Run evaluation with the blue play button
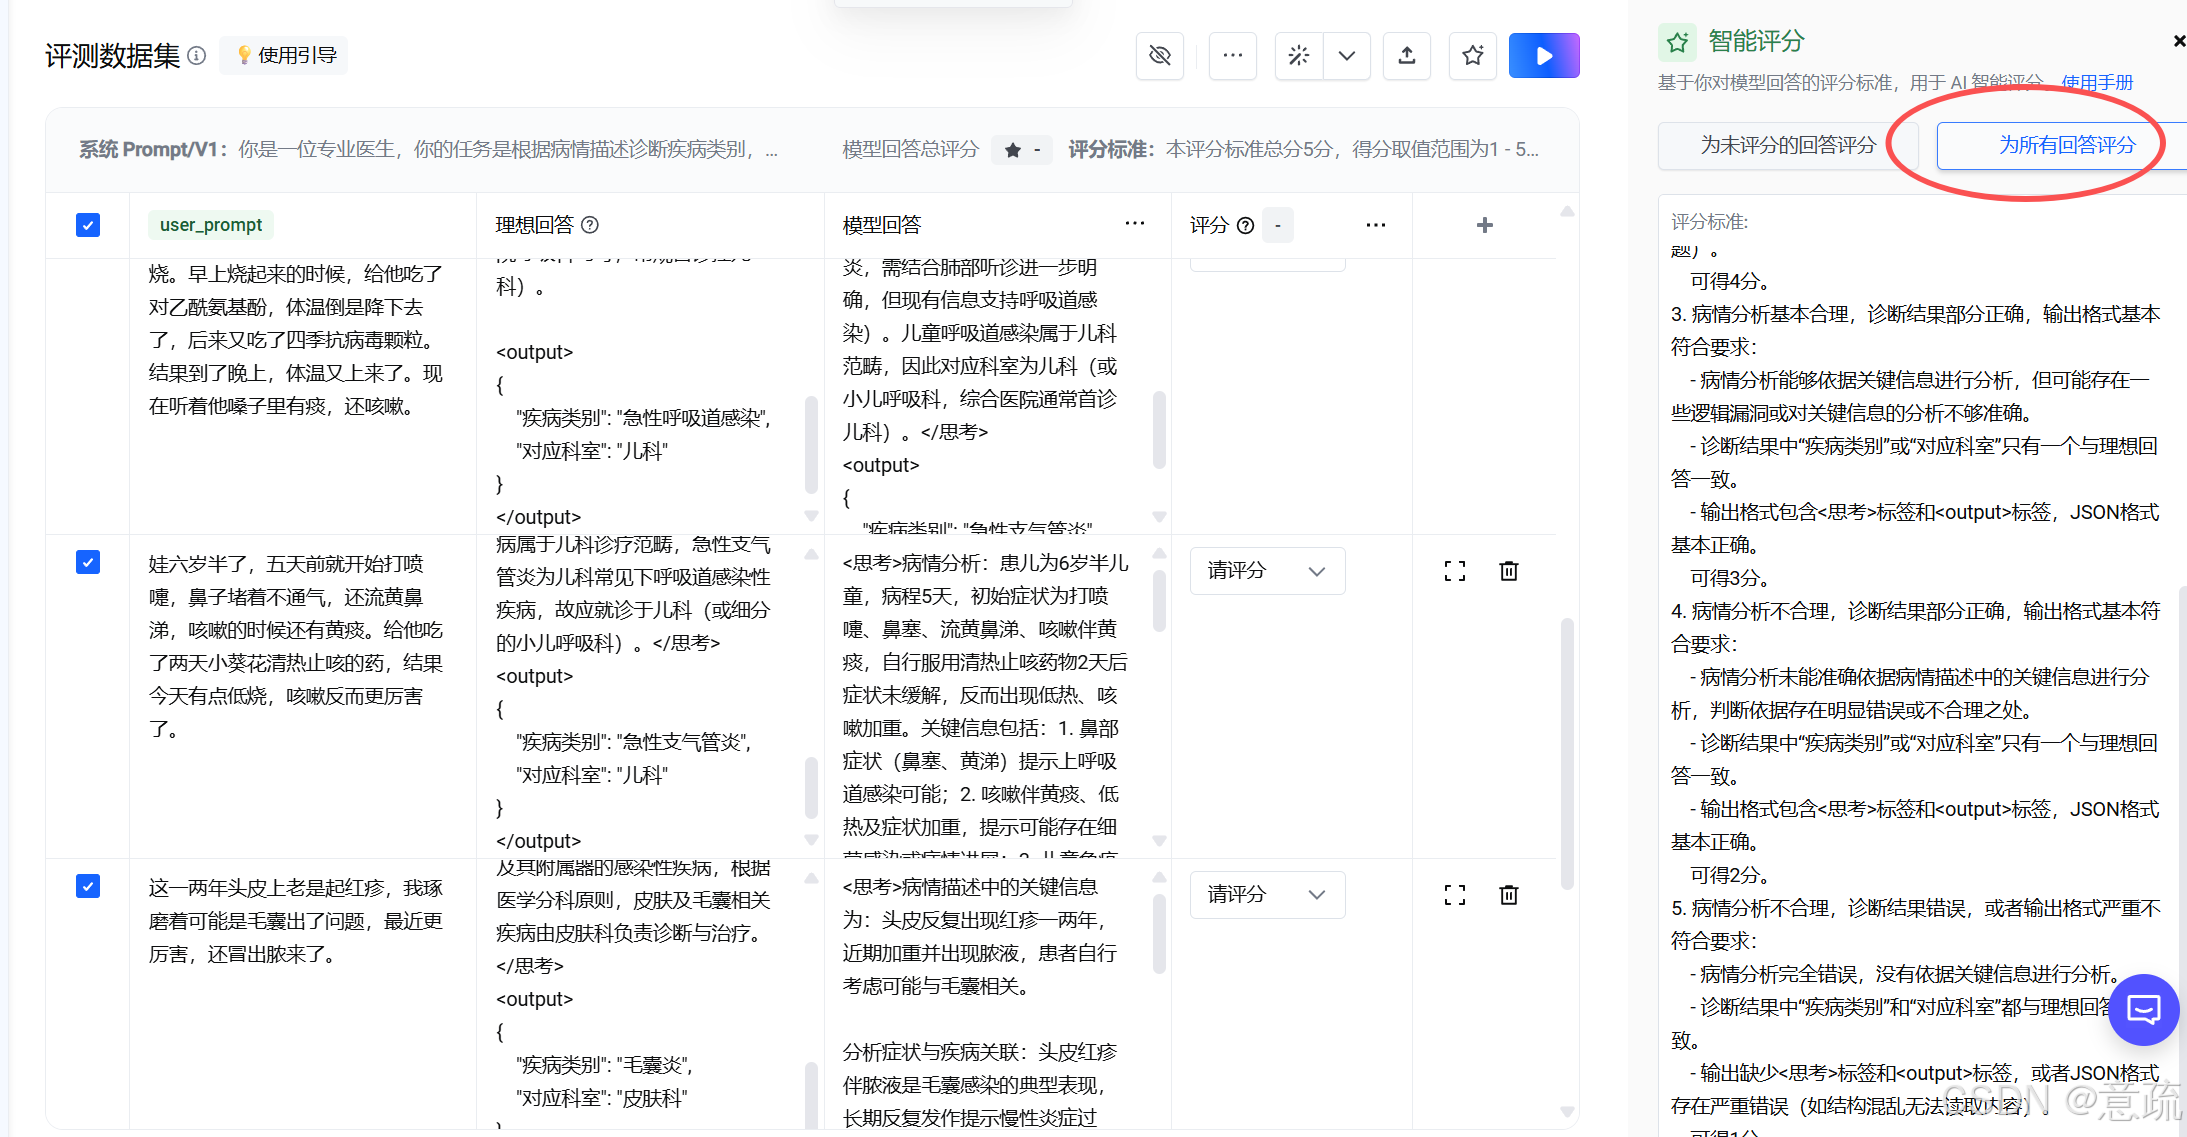Viewport: 2187px width, 1137px height. tap(1543, 56)
